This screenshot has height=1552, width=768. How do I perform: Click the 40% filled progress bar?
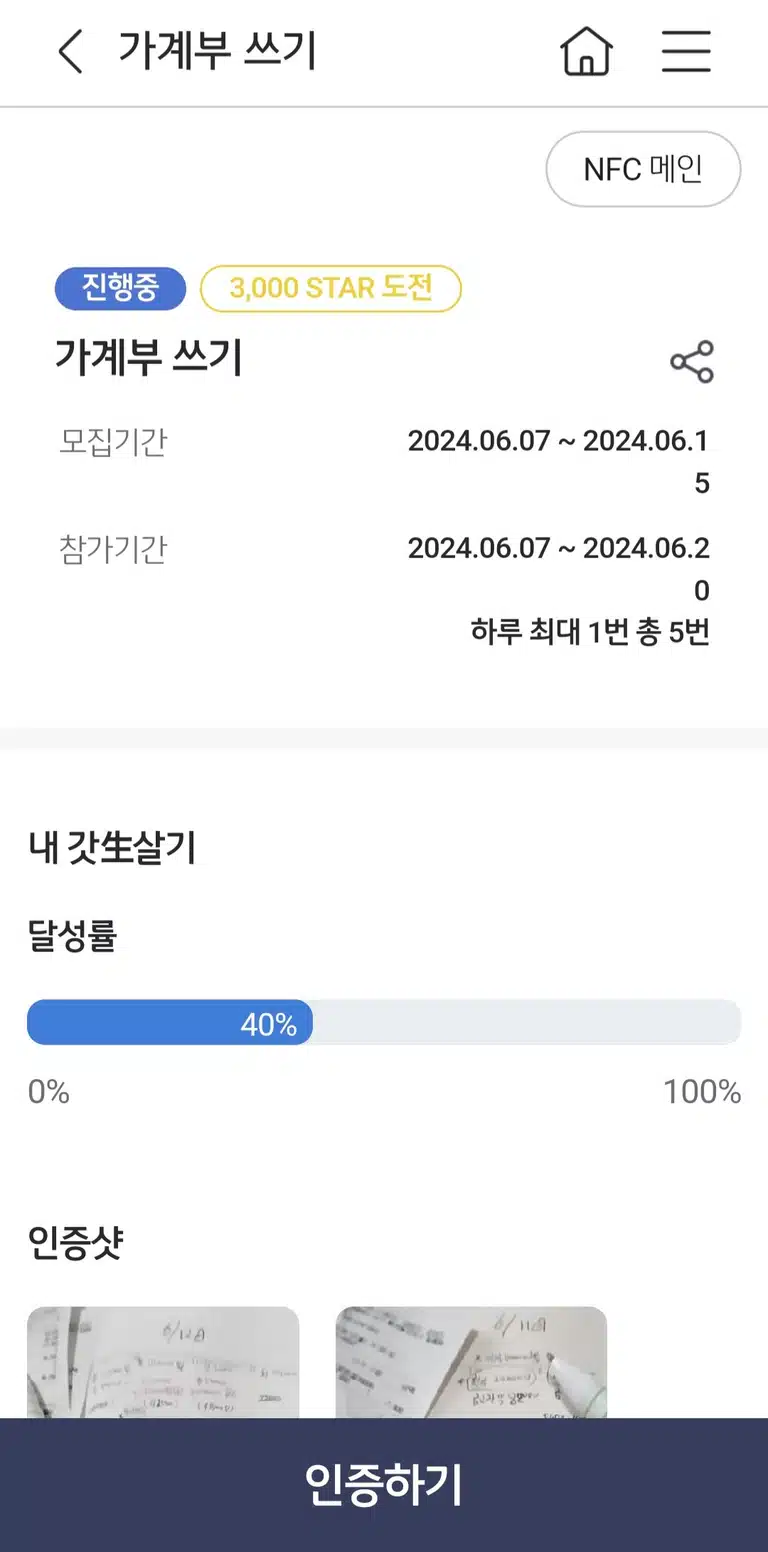(170, 1023)
